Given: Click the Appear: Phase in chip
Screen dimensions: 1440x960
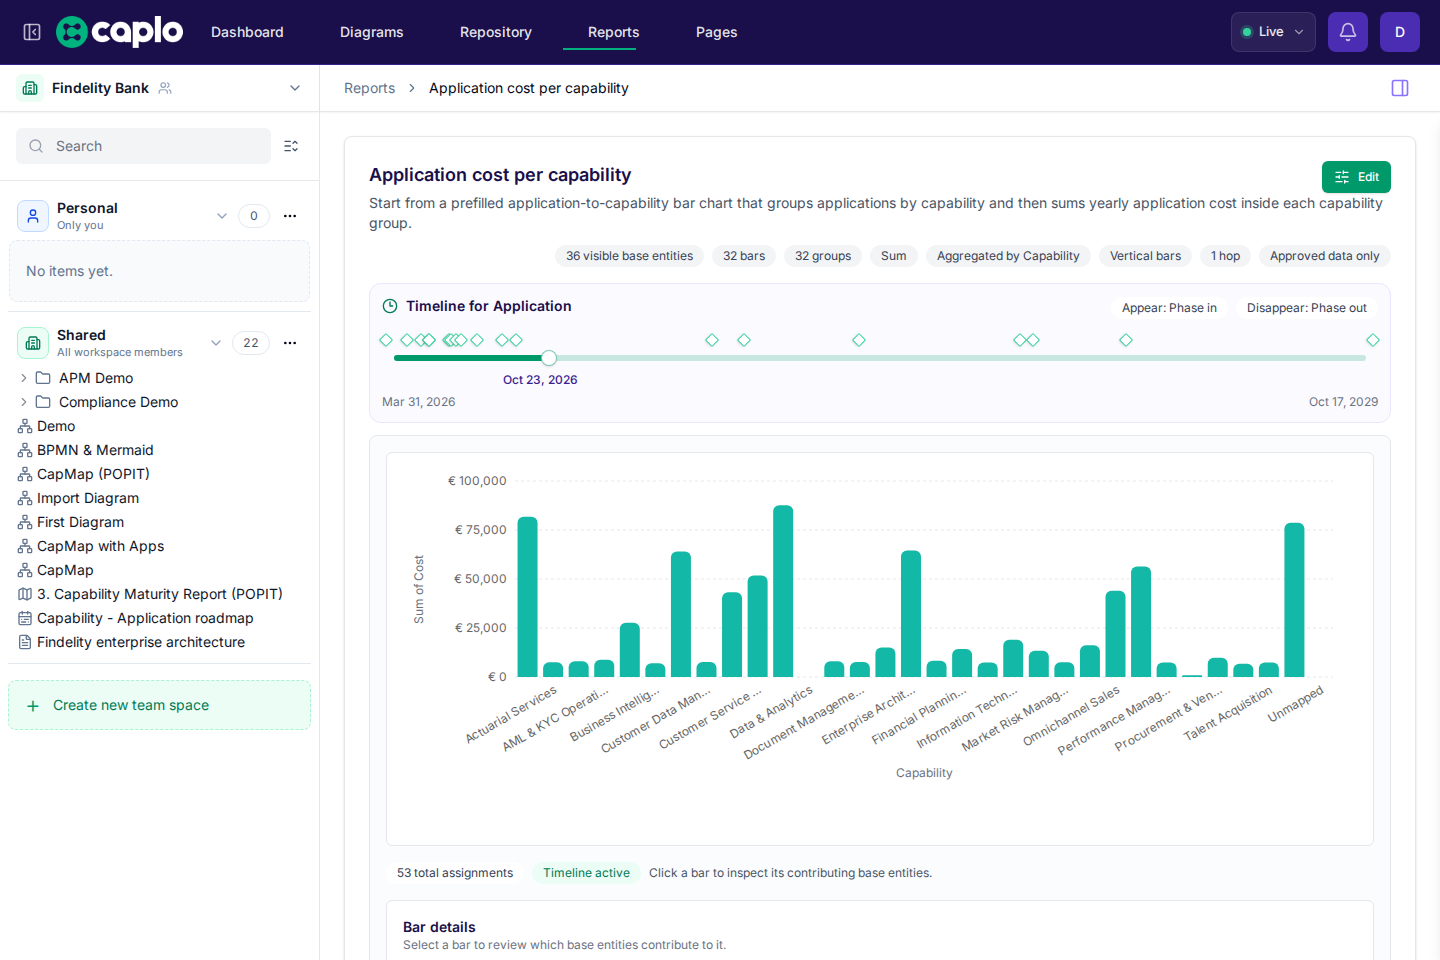Looking at the screenshot, I should pos(1169,308).
